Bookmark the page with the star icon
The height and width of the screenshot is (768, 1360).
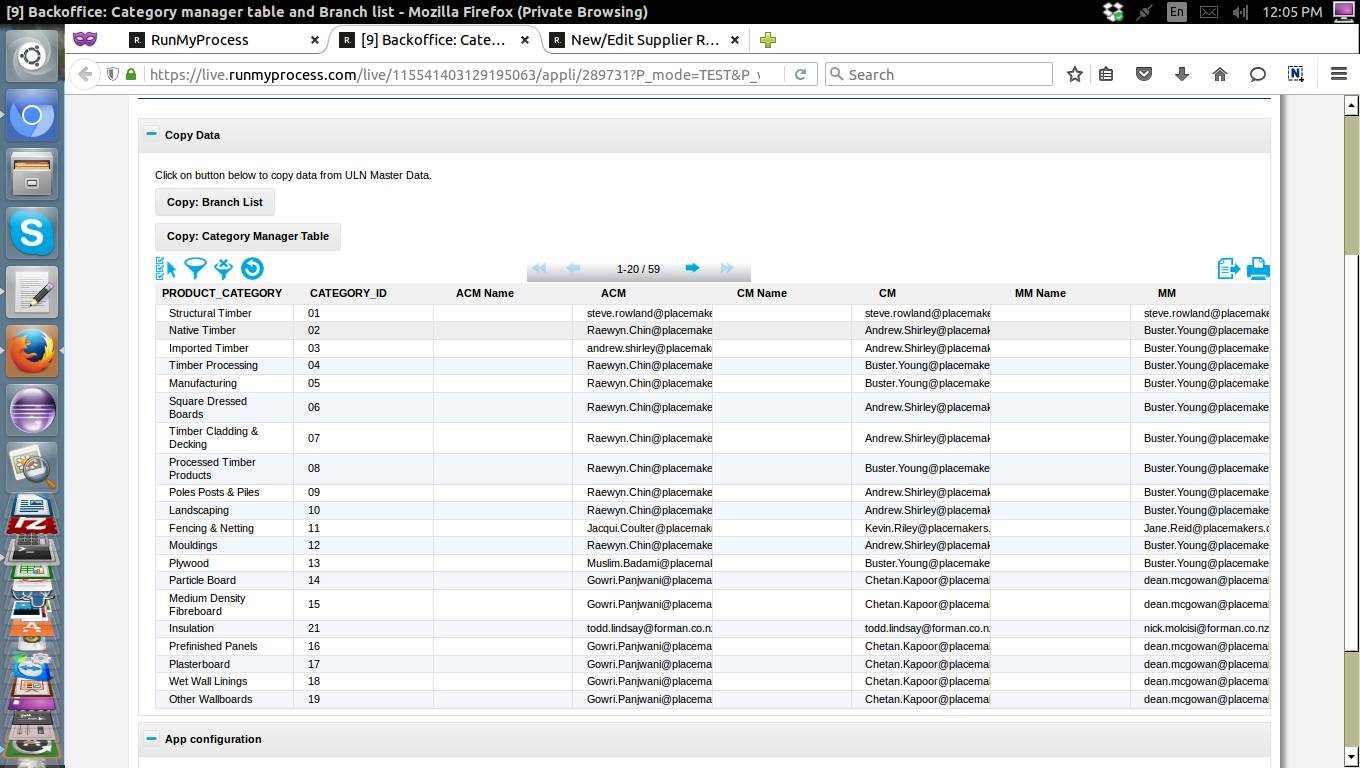click(1073, 73)
